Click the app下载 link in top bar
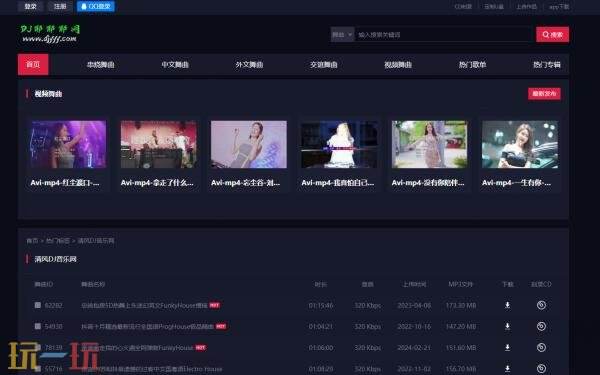Viewport: 600px width, 375px height. click(x=559, y=7)
